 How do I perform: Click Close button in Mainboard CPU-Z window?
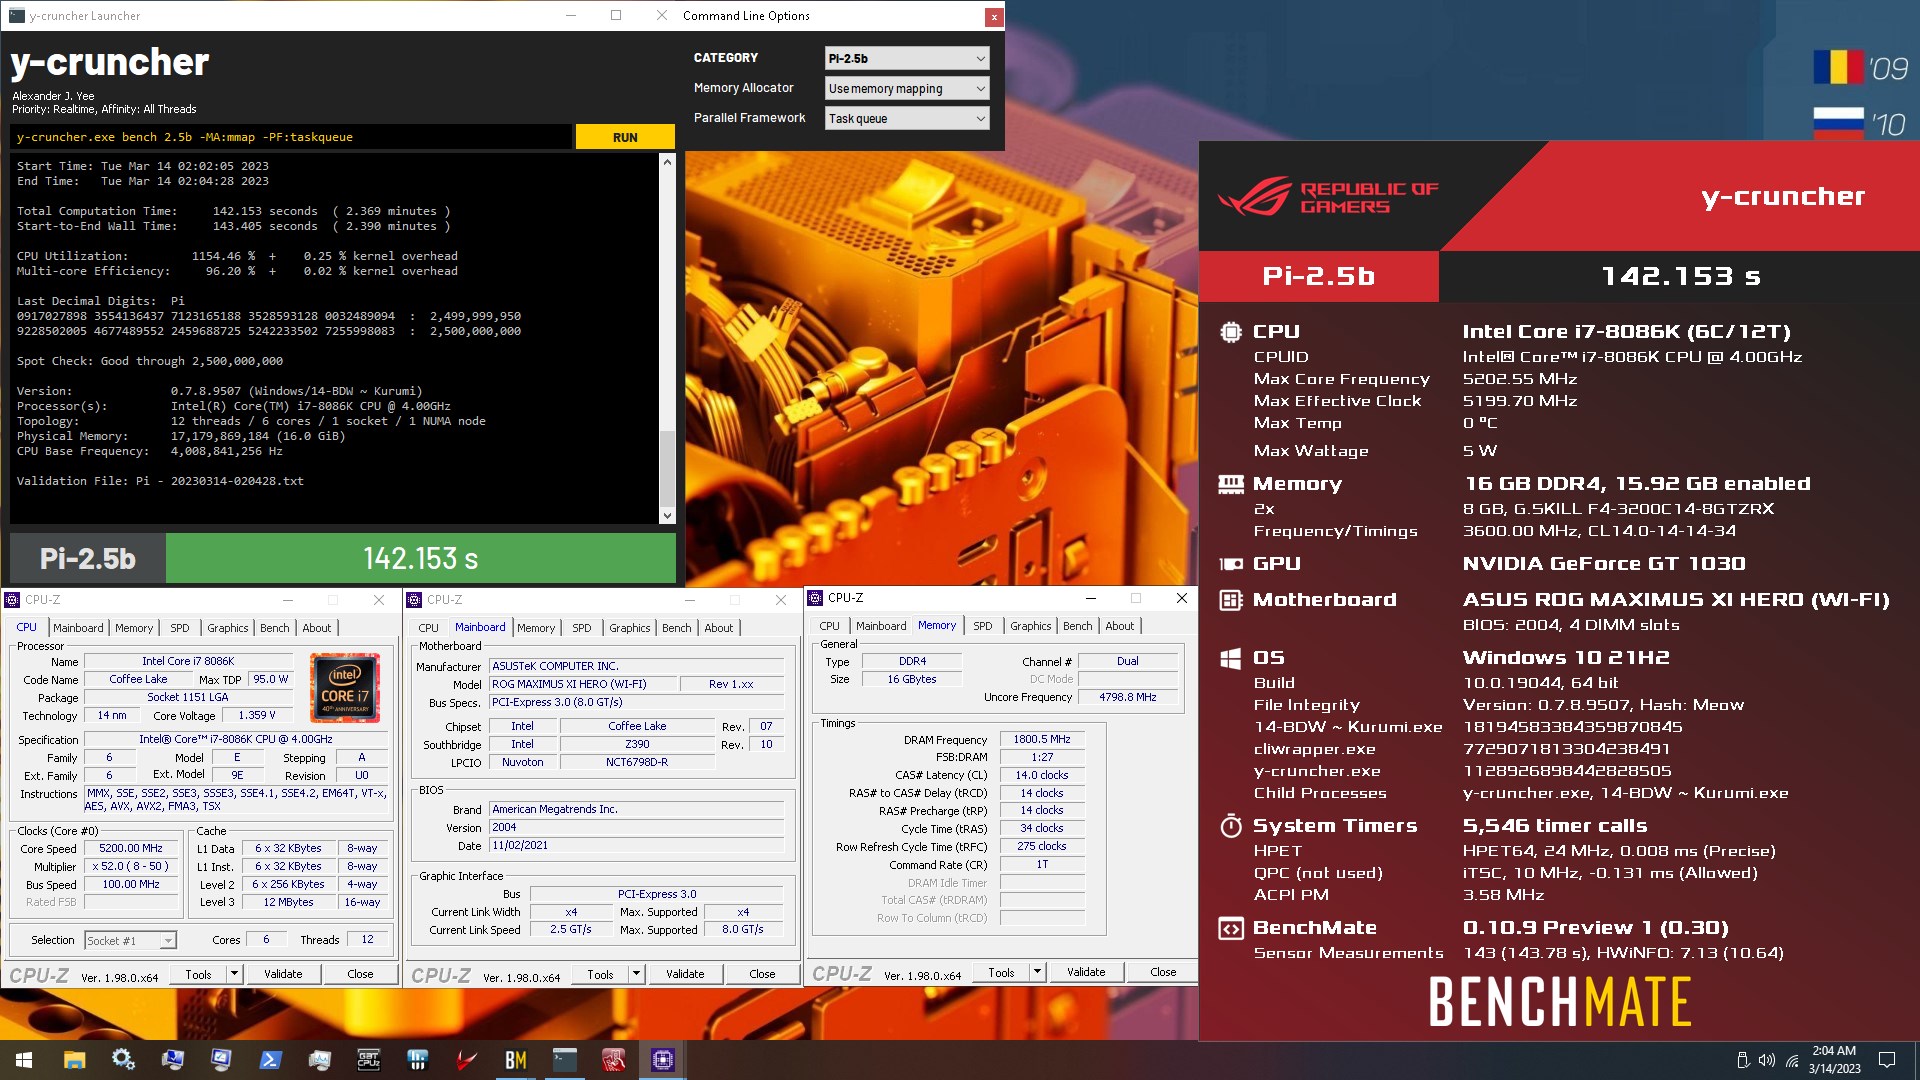pyautogui.click(x=762, y=974)
